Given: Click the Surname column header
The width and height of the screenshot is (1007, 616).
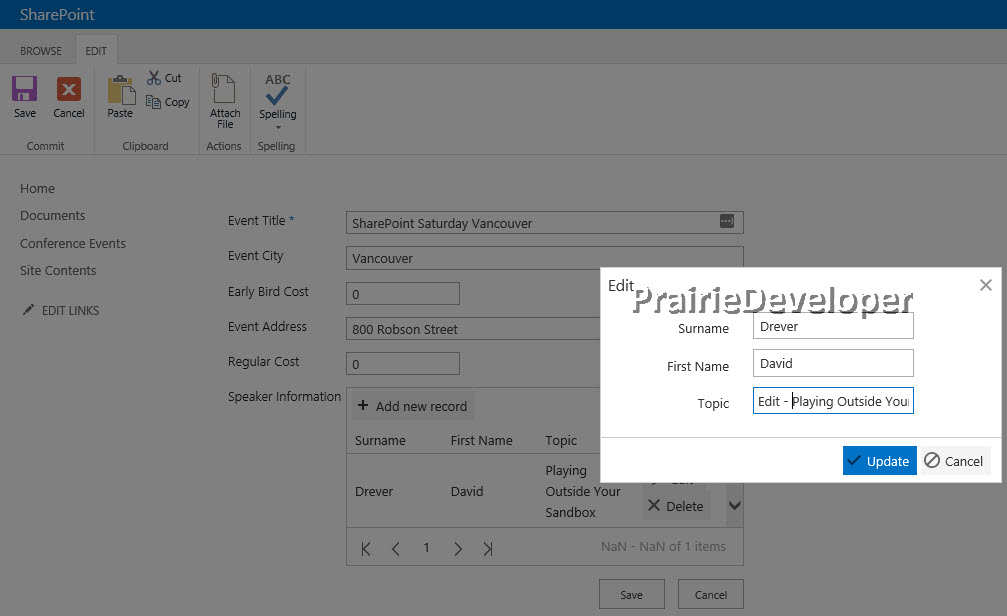Looking at the screenshot, I should point(380,440).
